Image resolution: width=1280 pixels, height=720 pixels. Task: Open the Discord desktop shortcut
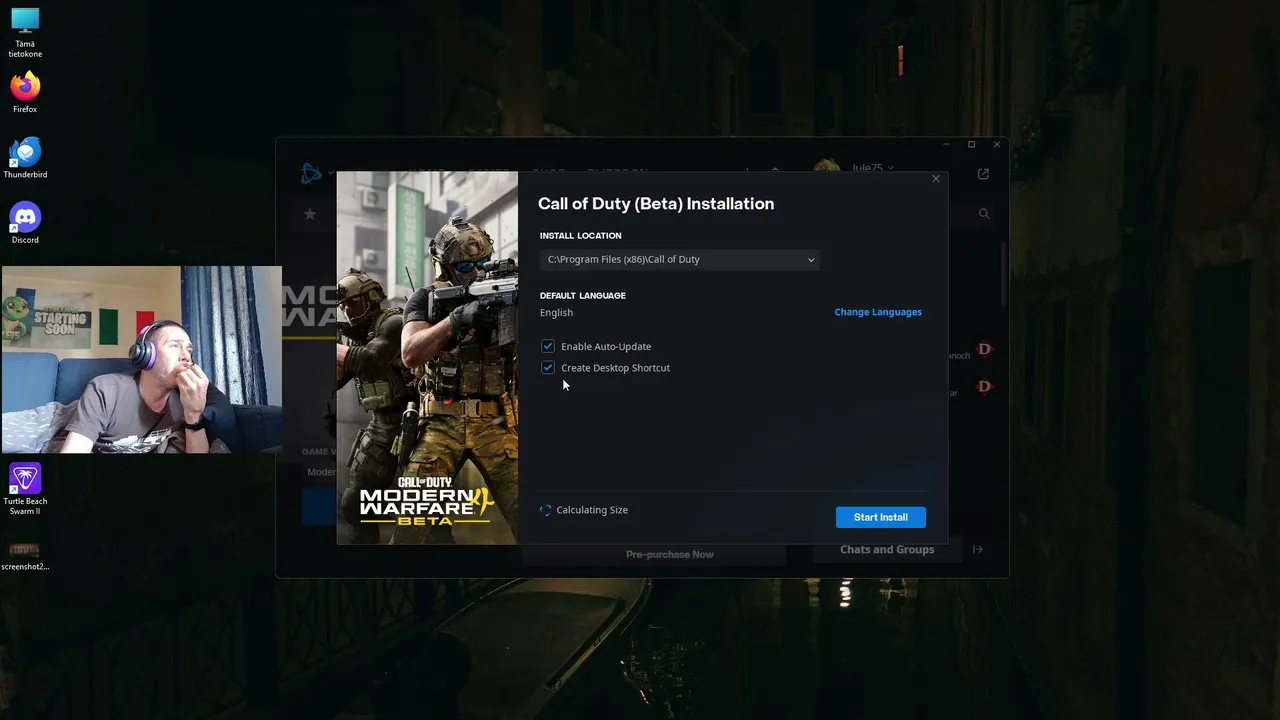click(25, 223)
